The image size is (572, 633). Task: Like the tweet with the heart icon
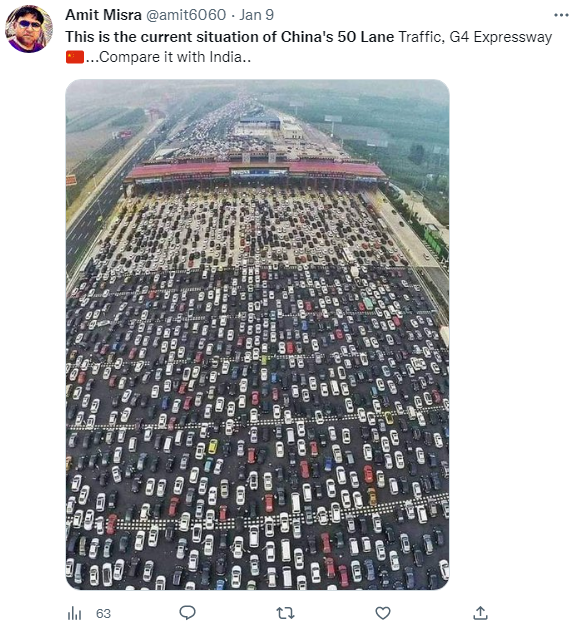[383, 613]
